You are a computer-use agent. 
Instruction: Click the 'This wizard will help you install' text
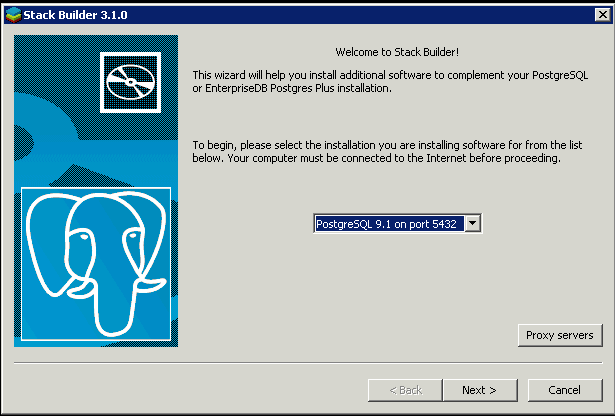[390, 82]
